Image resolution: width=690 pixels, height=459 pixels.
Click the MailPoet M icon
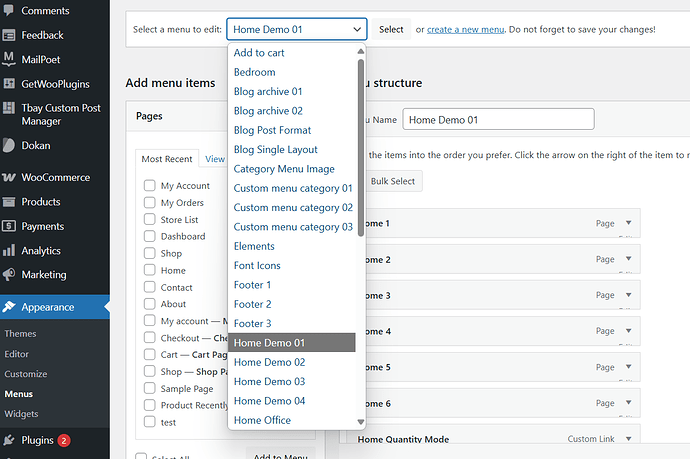tap(9, 59)
